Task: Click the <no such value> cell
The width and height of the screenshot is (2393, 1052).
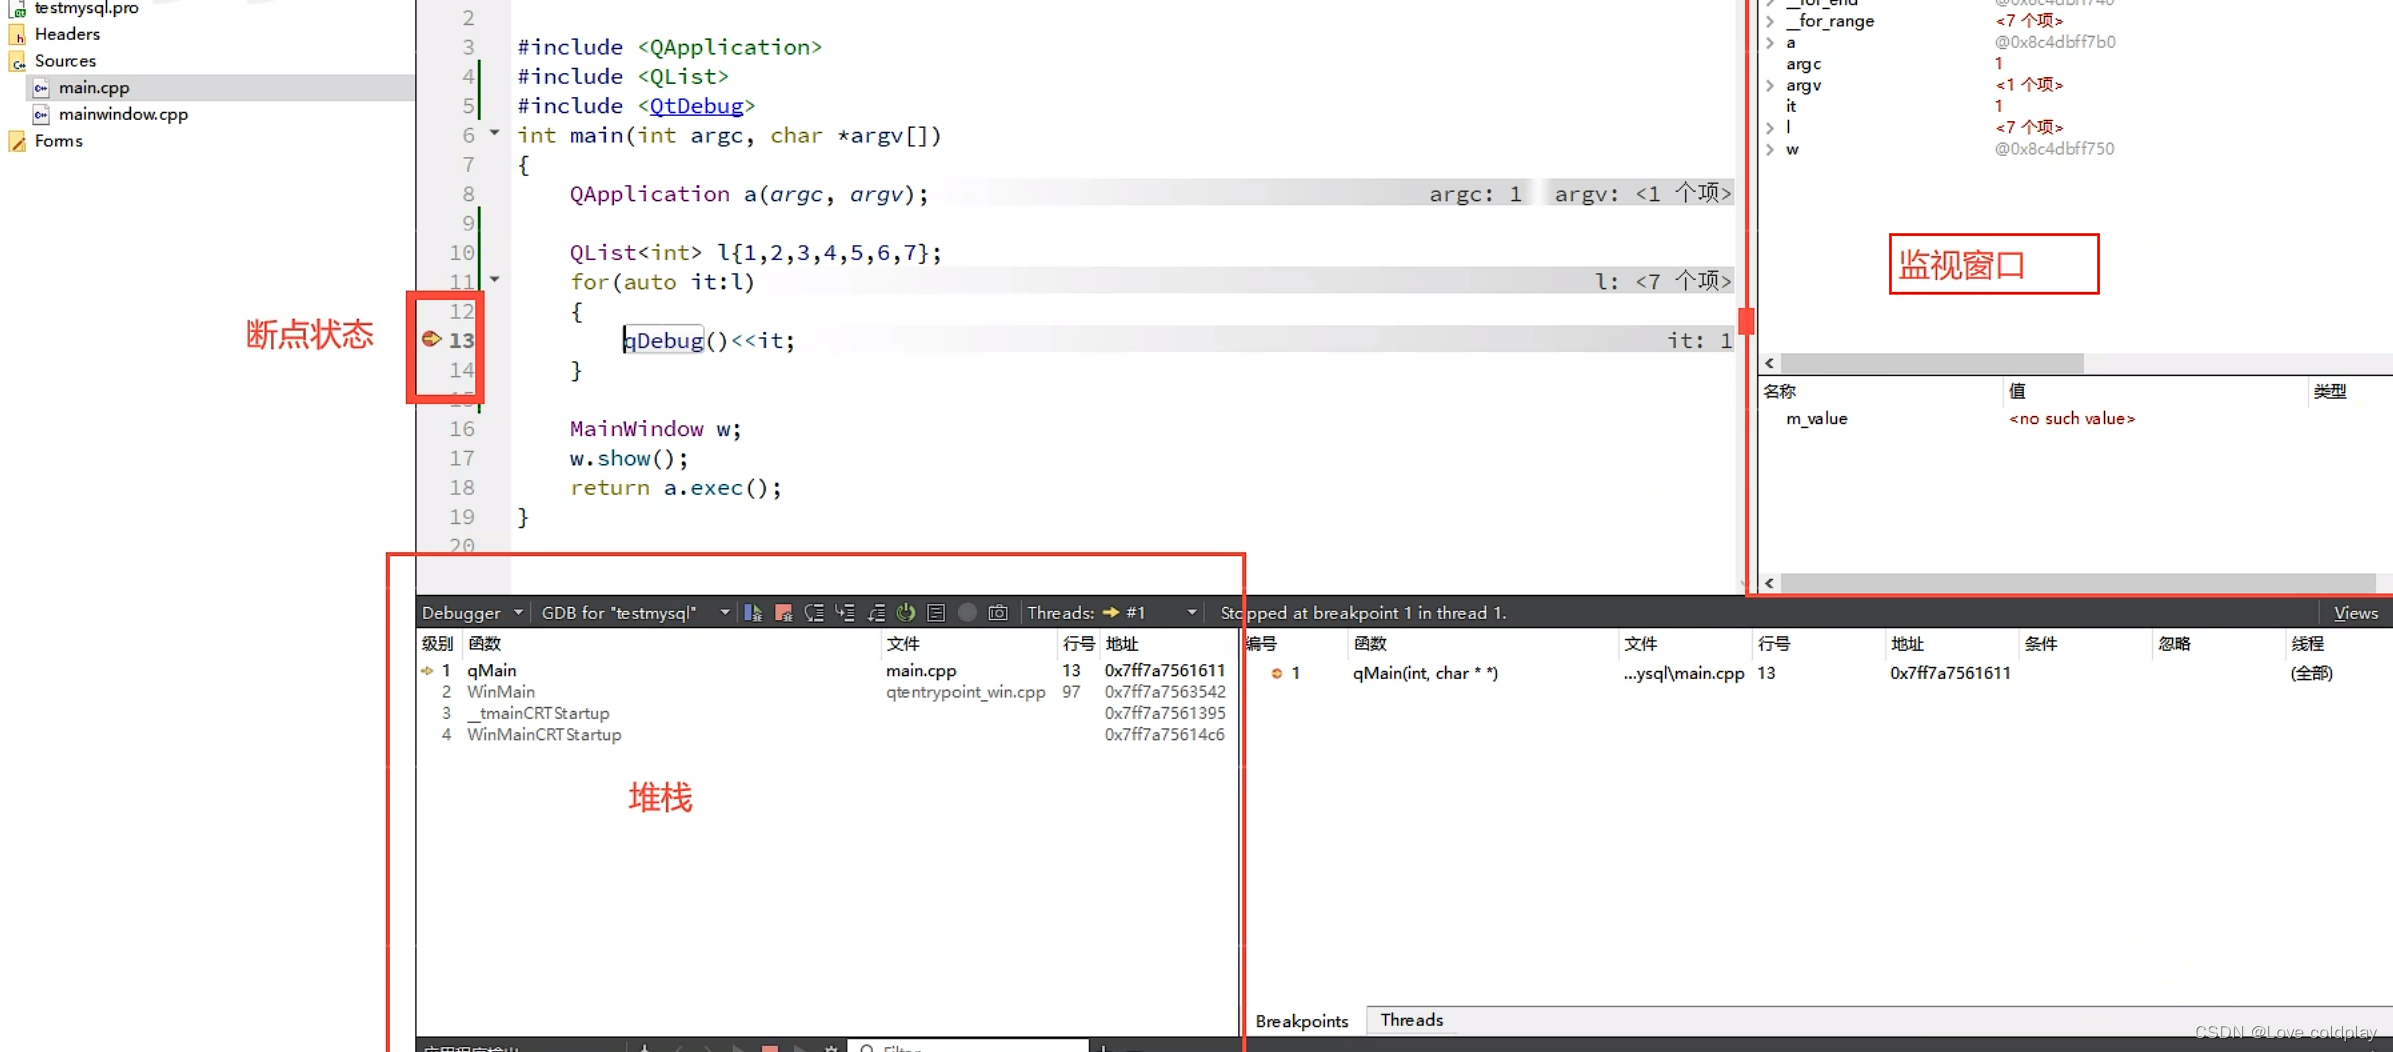Action: coord(2072,419)
